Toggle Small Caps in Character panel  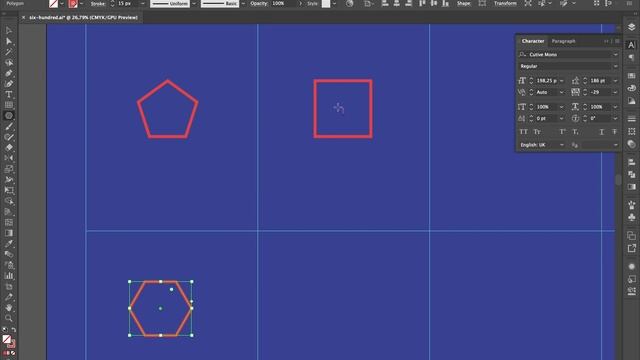537,132
